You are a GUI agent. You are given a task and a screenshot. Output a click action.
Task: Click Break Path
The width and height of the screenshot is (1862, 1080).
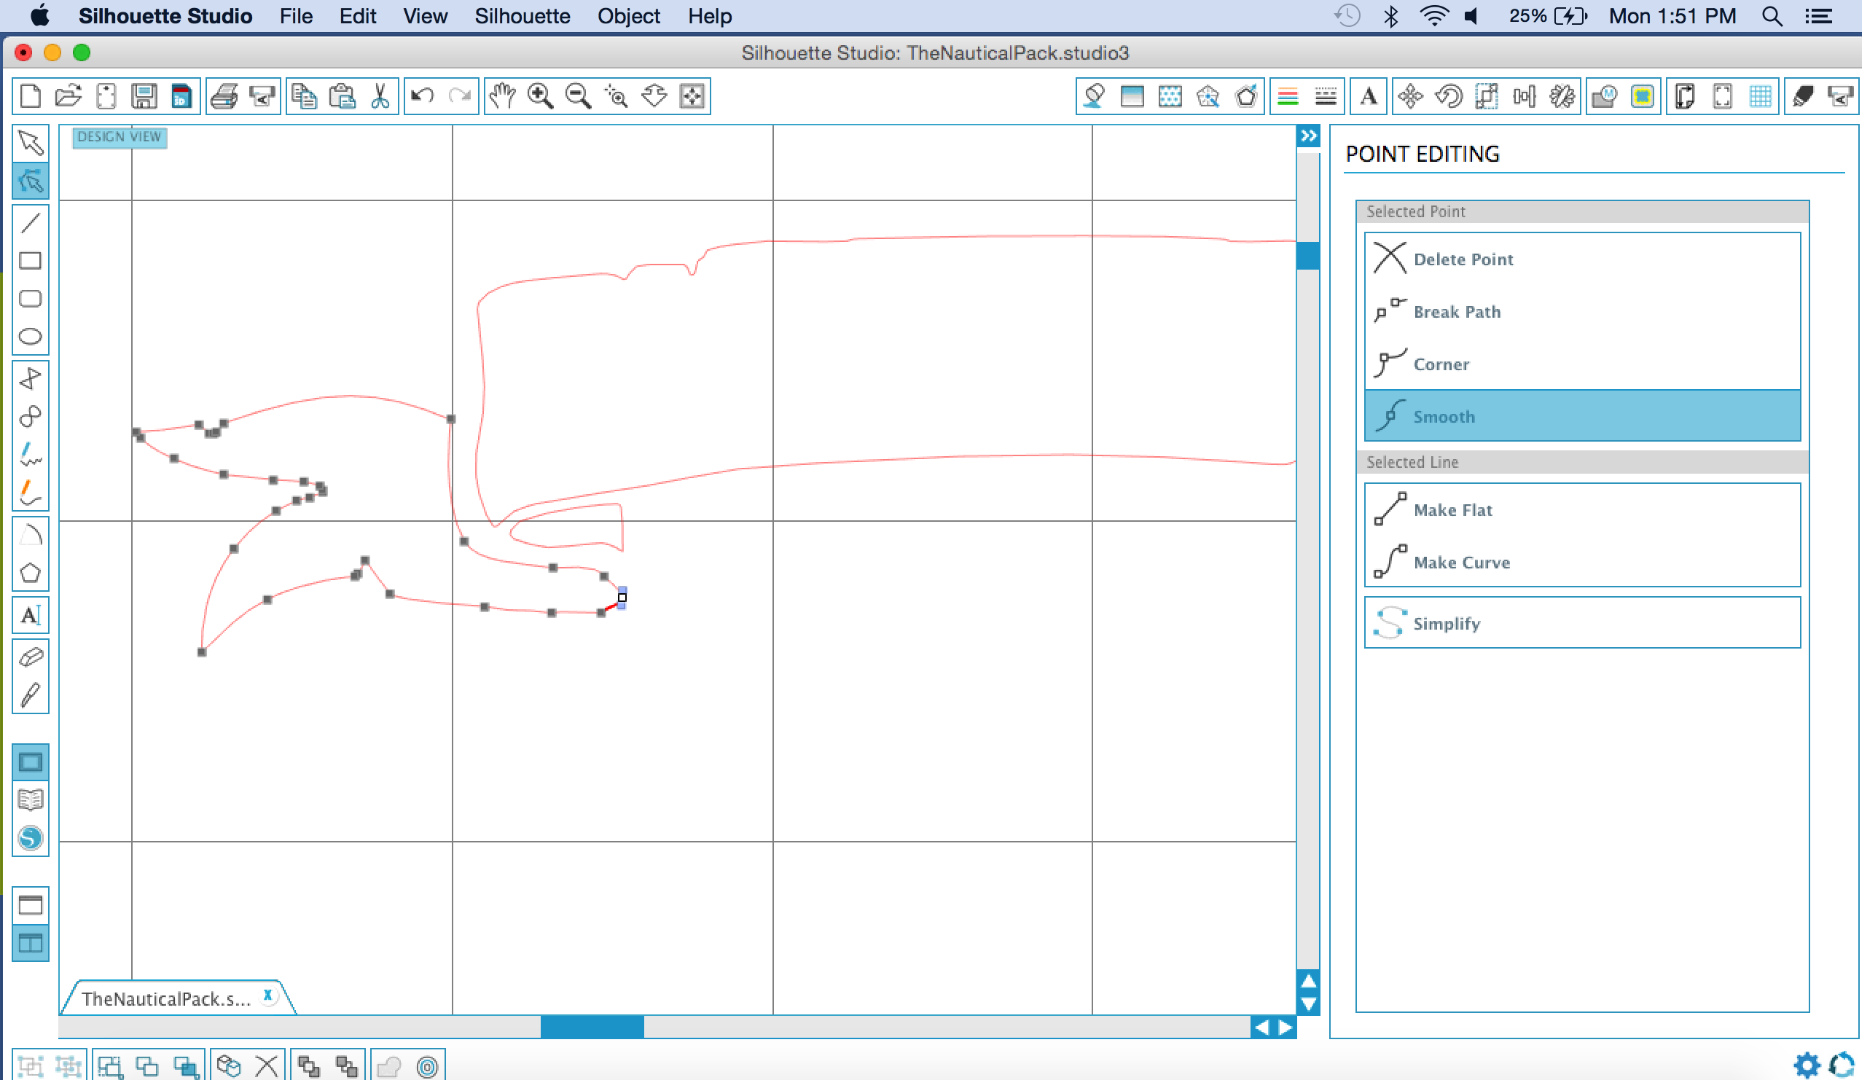click(x=1582, y=312)
